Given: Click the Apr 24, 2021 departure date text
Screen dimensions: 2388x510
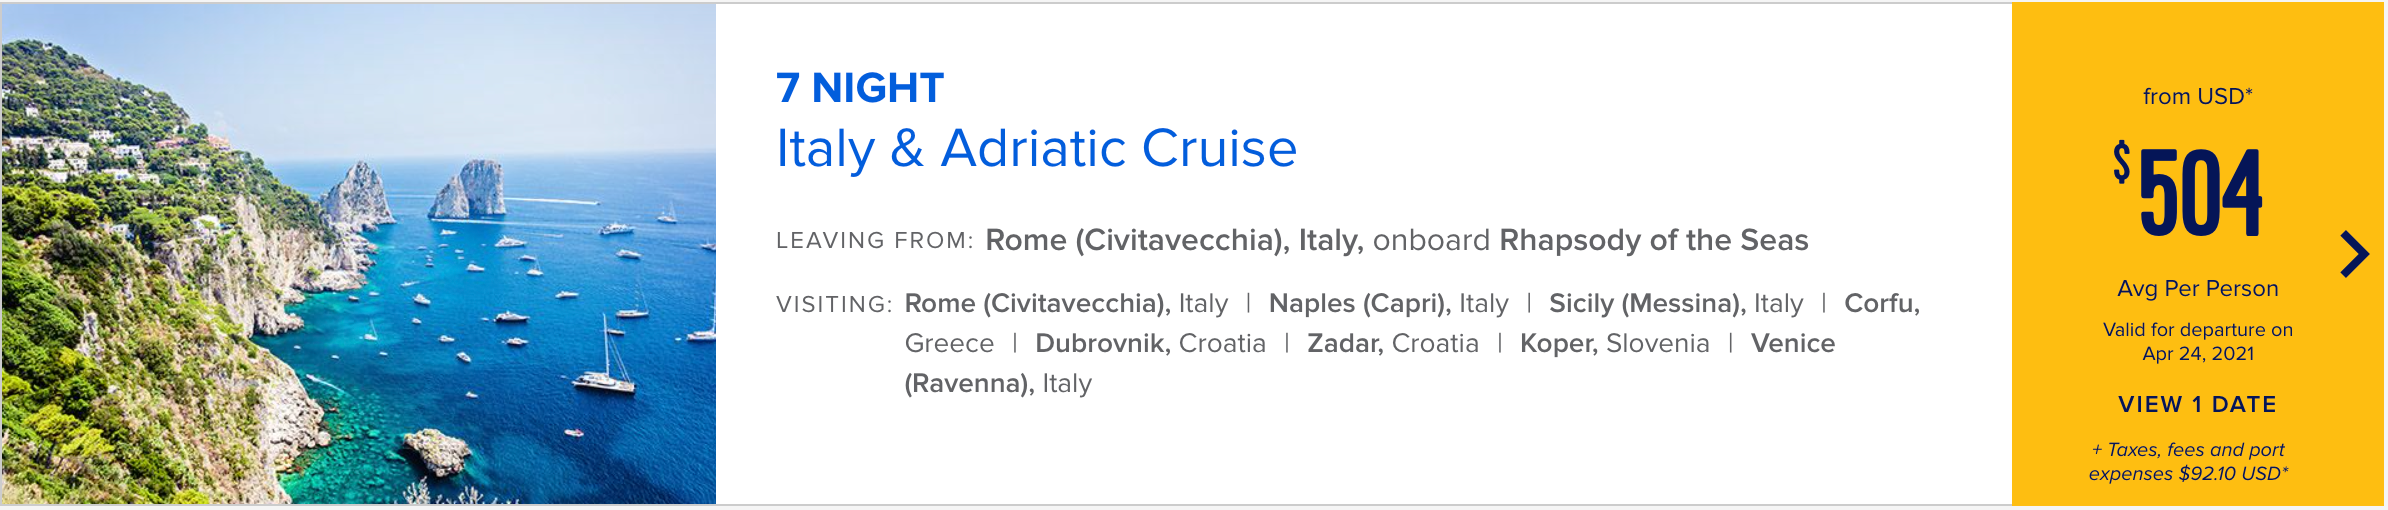Looking at the screenshot, I should pyautogui.click(x=2198, y=354).
